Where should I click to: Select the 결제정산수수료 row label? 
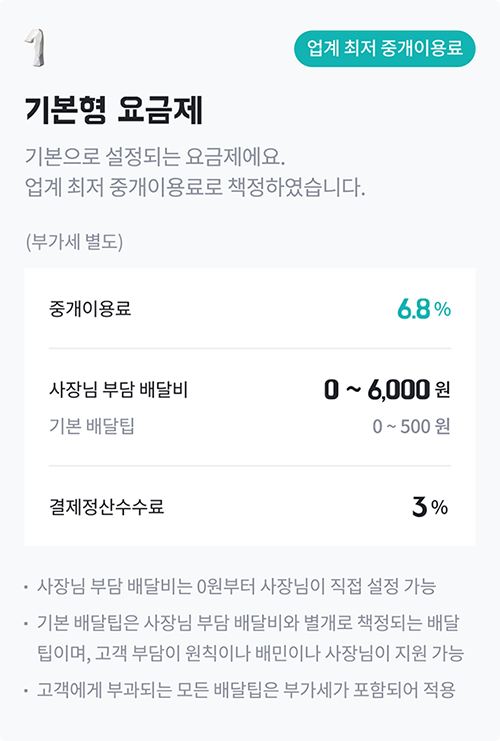107,507
